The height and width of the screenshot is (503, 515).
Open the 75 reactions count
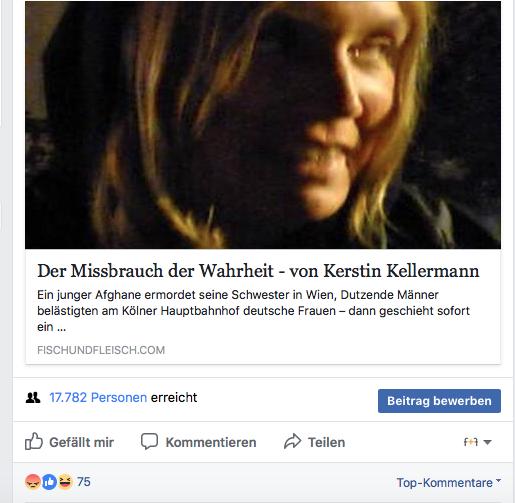click(x=84, y=482)
